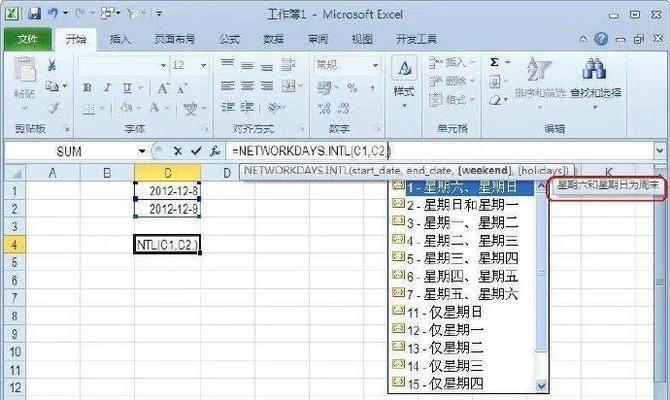Screen dimensions: 670x400
Task: Click the weekend list scroll down arrow
Action: pyautogui.click(x=541, y=386)
